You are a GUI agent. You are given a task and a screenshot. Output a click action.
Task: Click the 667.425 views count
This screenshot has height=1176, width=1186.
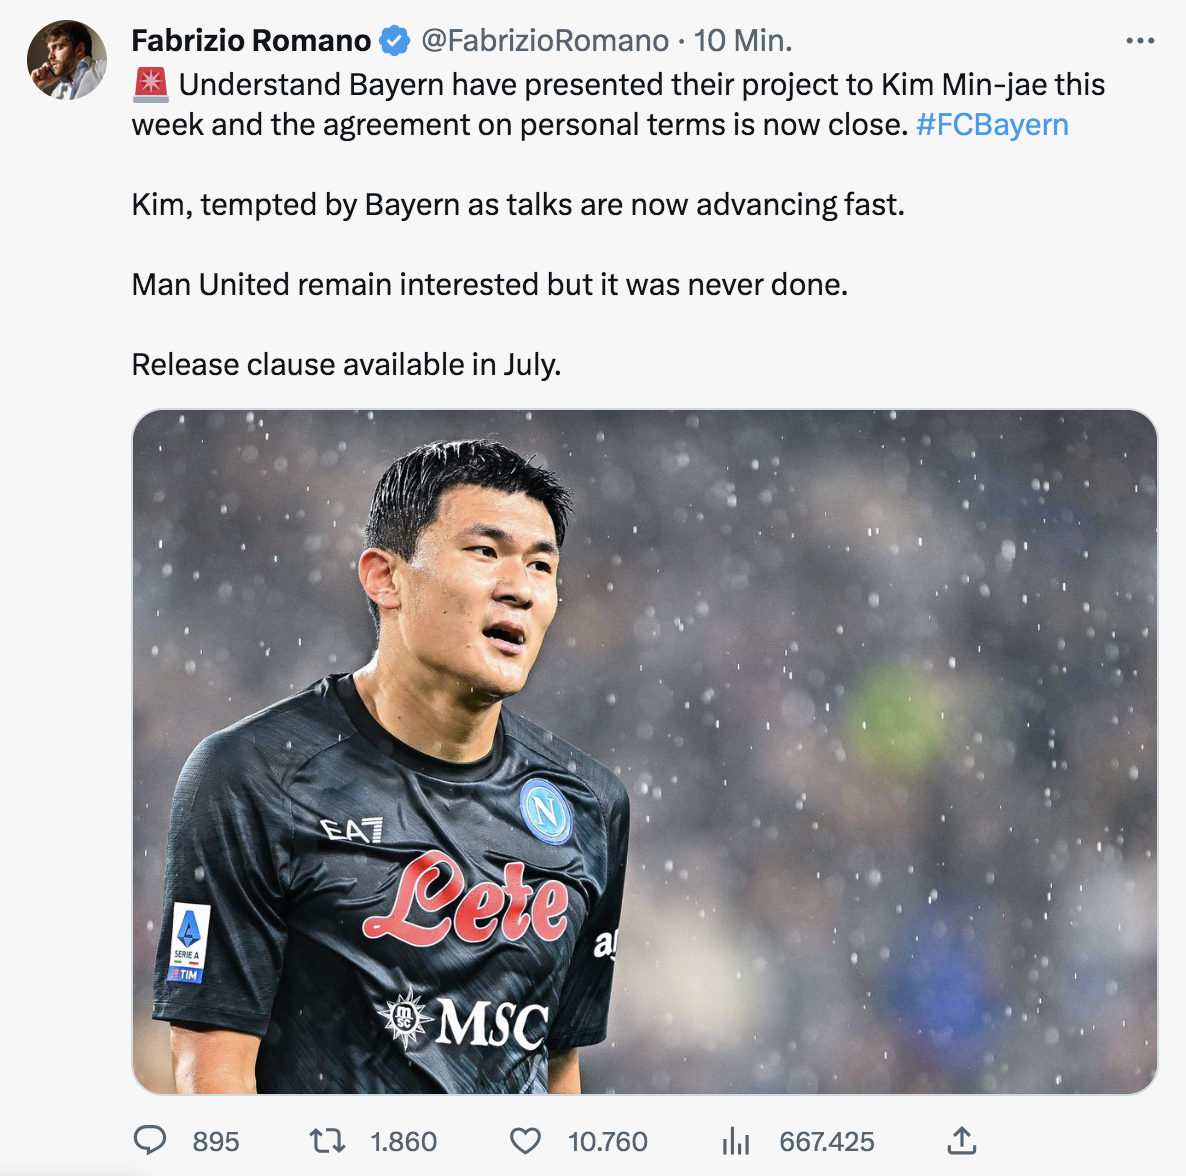826,1141
